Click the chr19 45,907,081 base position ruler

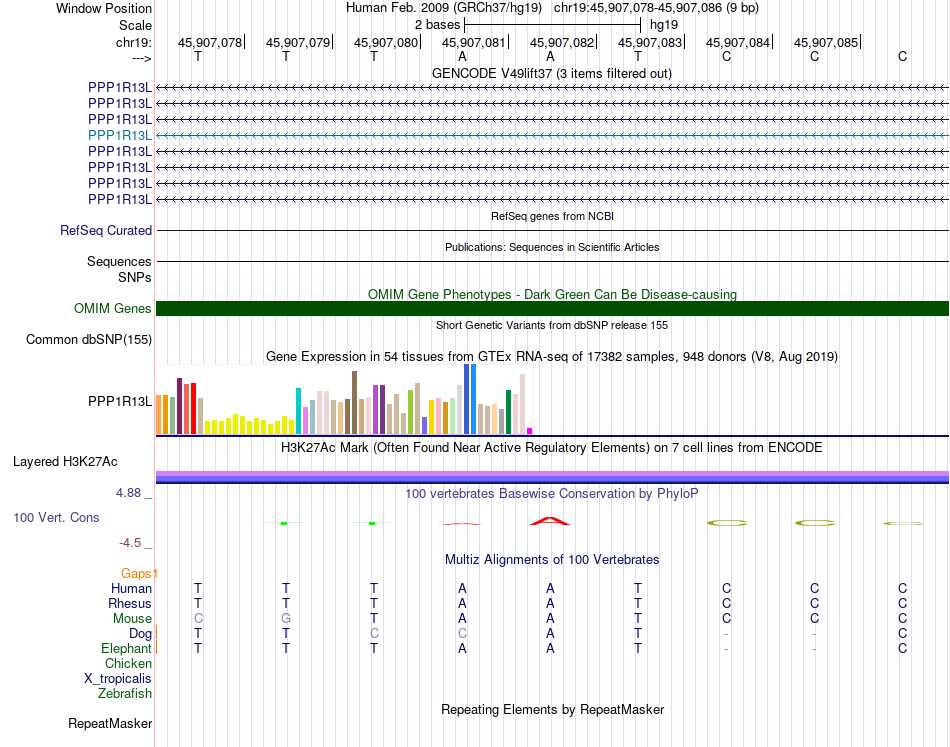pos(473,42)
